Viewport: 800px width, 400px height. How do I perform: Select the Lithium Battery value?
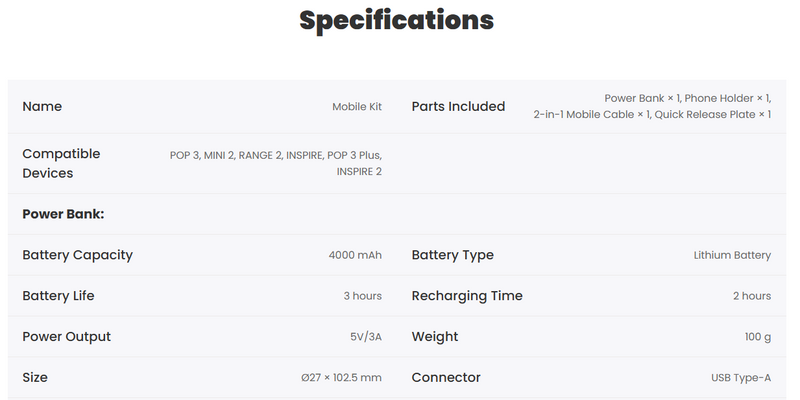pyautogui.click(x=732, y=255)
